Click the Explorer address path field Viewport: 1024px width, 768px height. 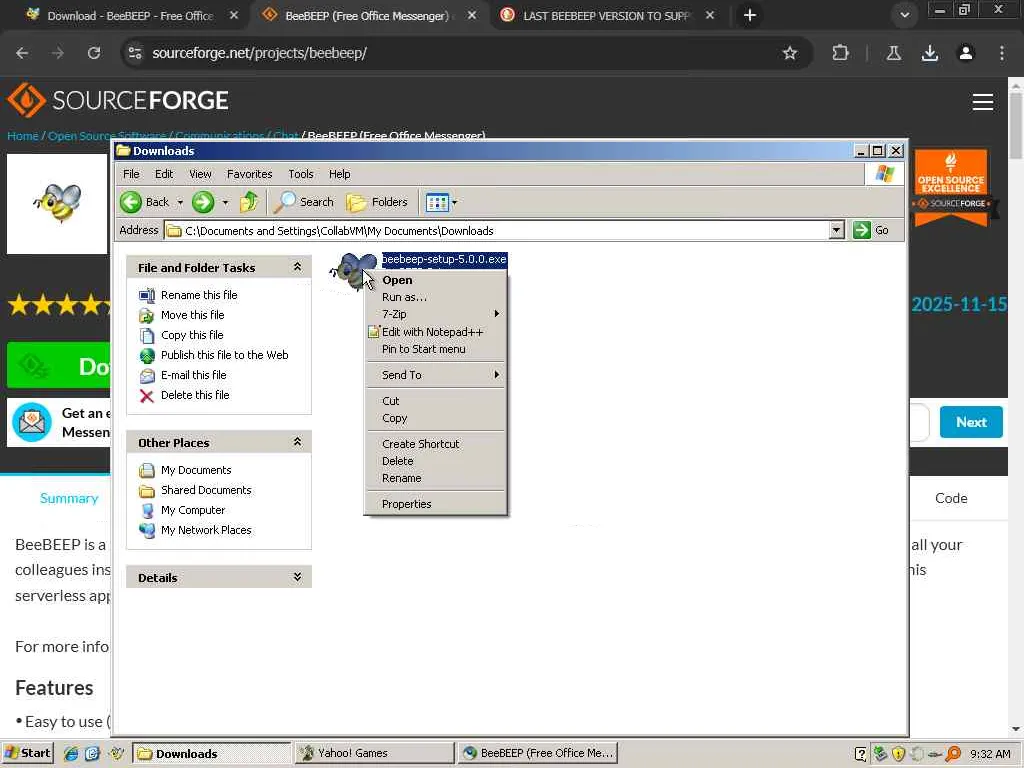click(x=496, y=231)
